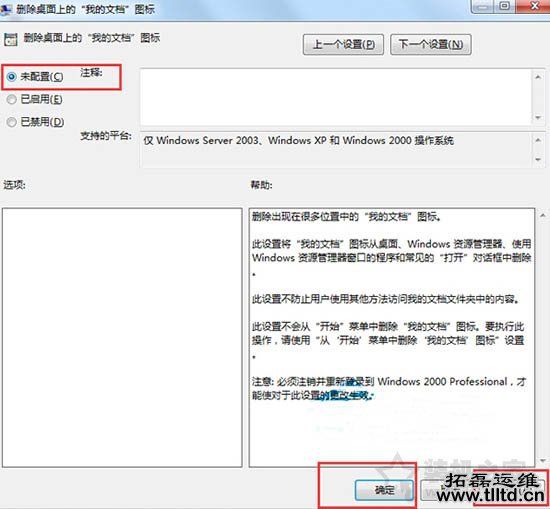Select the 未配置(C) radio button
Screen dimensions: 550x509
coord(12,76)
